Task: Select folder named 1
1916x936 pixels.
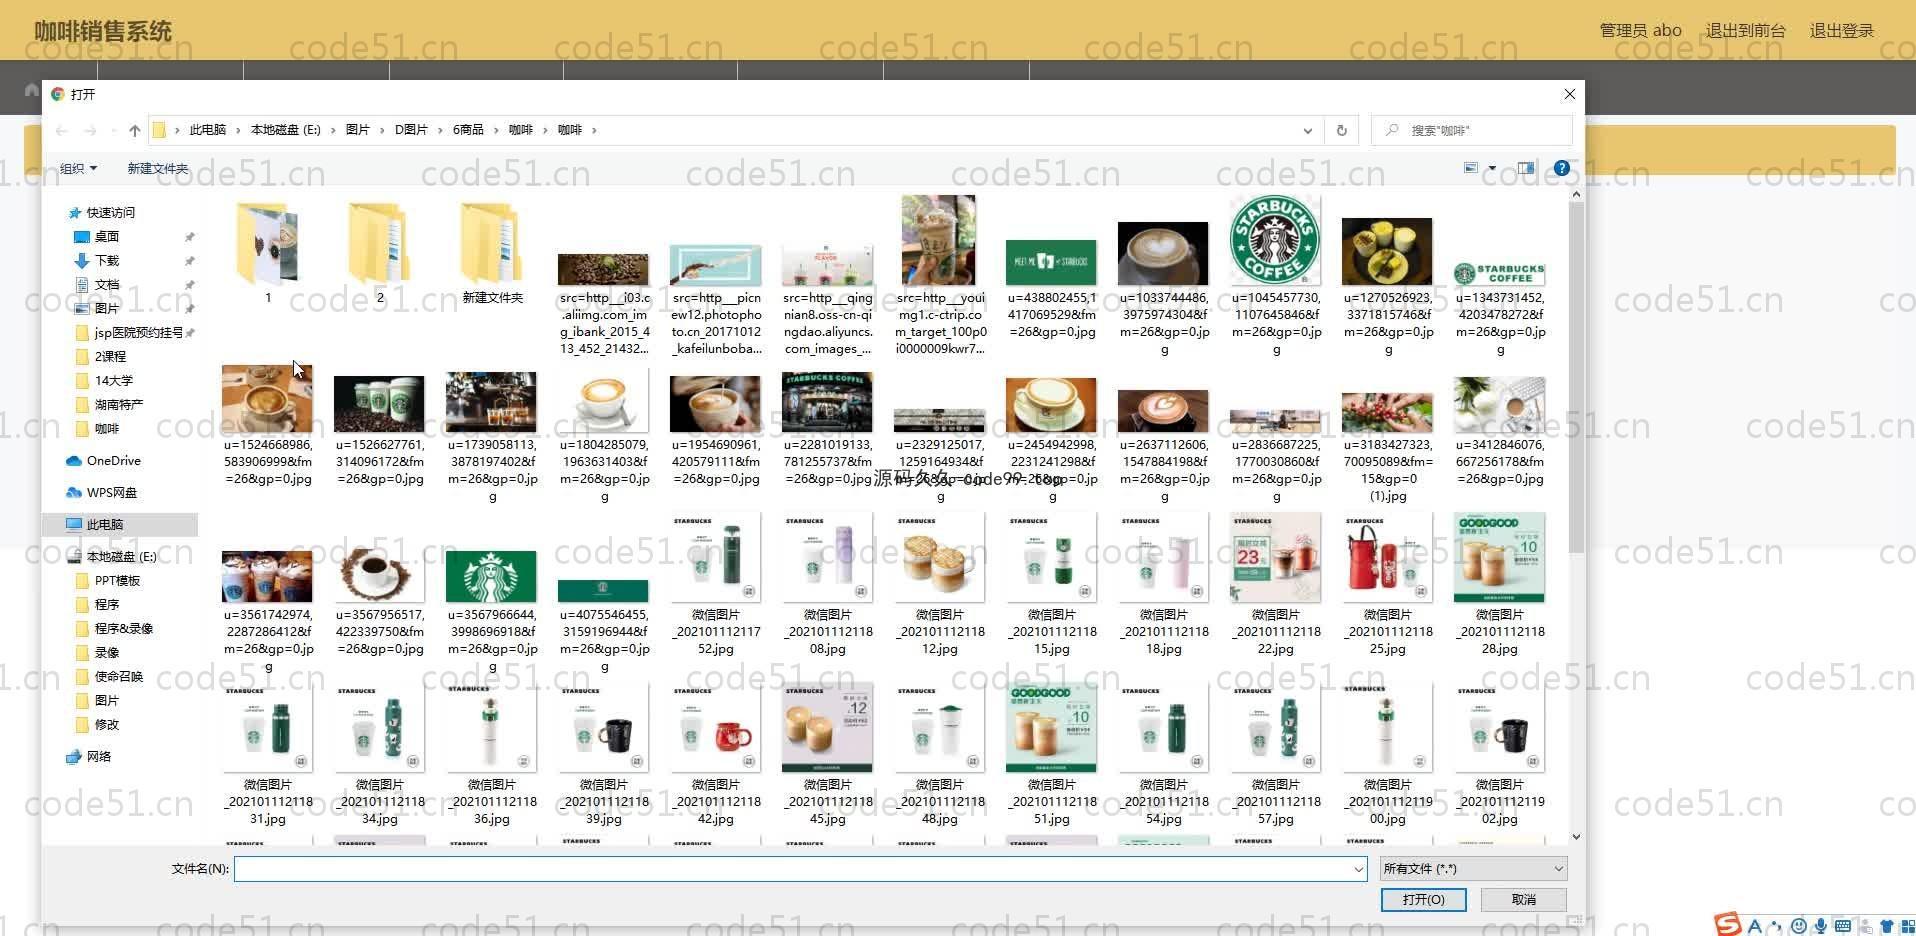Action: click(x=267, y=253)
